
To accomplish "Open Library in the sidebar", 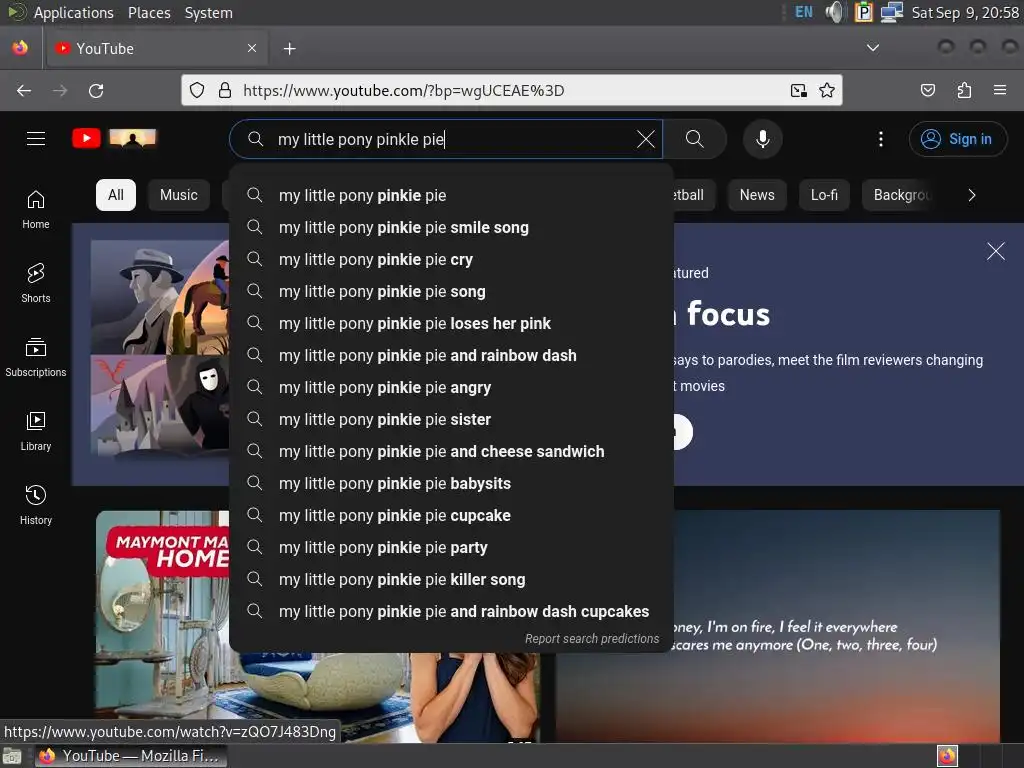I will point(36,432).
